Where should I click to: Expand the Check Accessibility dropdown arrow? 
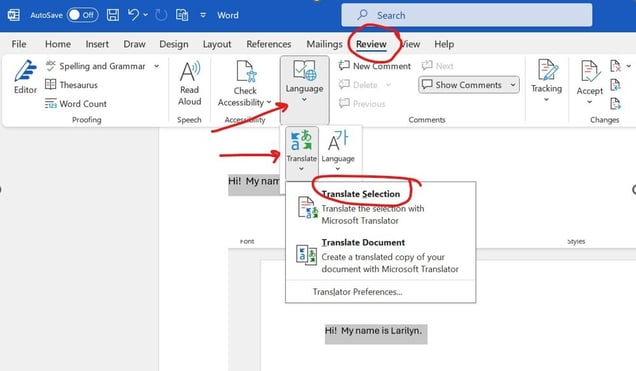click(x=269, y=102)
